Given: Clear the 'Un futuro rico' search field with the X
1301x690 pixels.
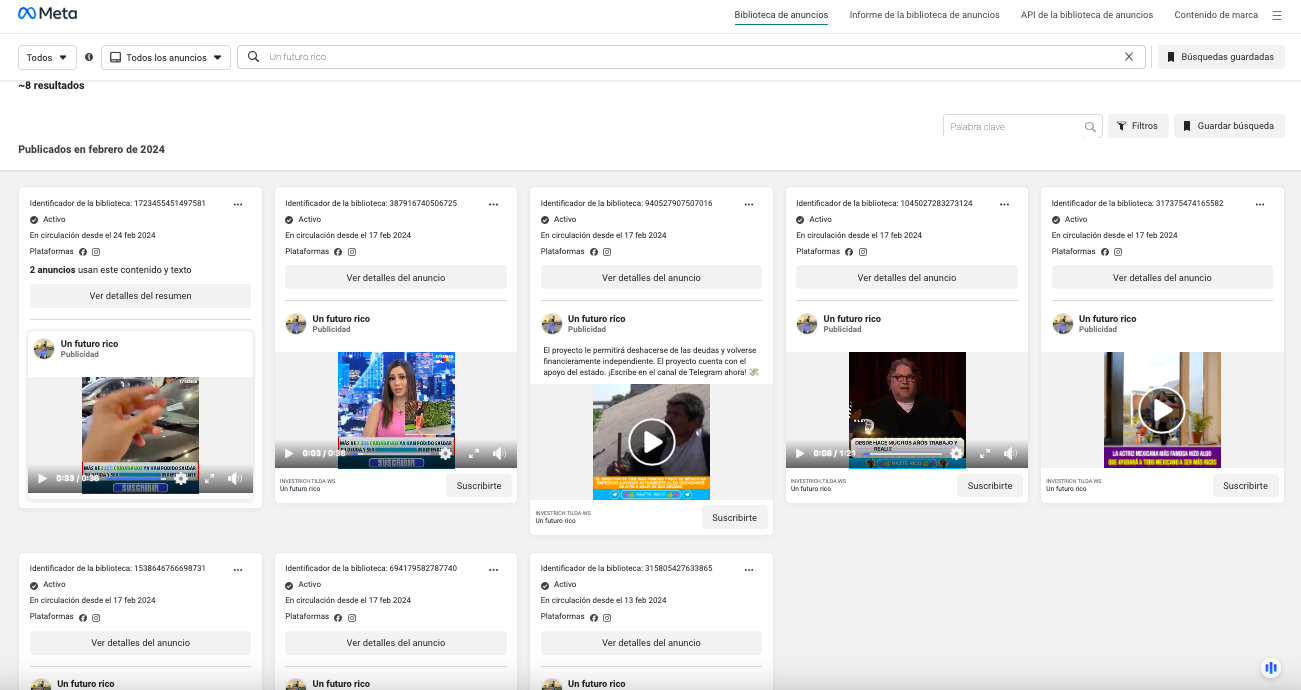Looking at the screenshot, I should [x=1129, y=57].
